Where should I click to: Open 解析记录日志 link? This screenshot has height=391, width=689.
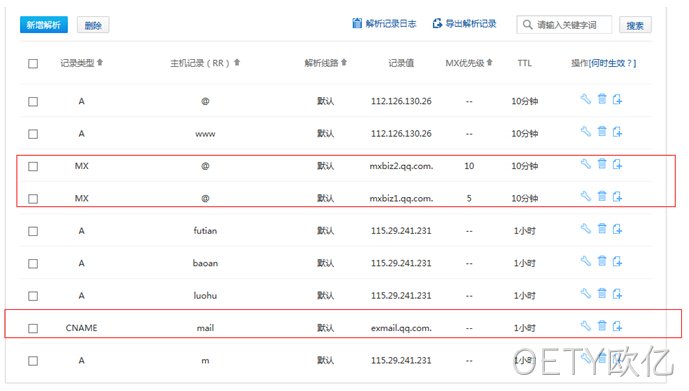[x=384, y=23]
